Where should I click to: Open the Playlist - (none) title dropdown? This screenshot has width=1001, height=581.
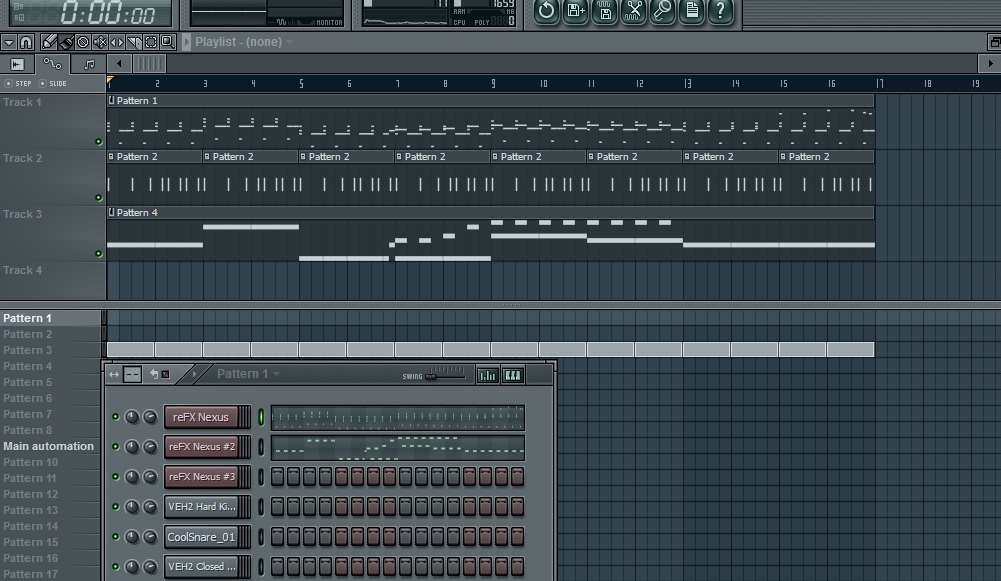(x=289, y=42)
